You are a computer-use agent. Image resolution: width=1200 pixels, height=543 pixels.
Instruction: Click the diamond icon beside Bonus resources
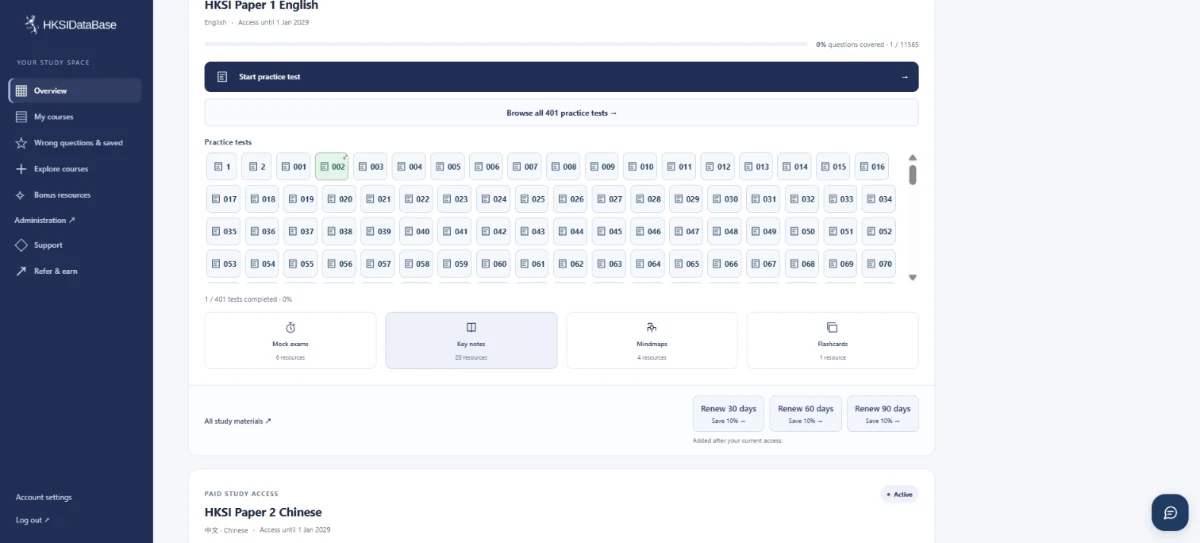click(x=21, y=195)
